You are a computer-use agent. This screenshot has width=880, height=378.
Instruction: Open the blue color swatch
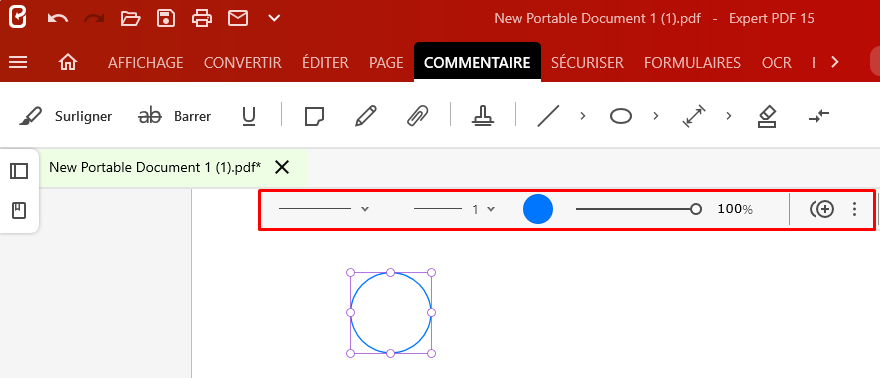pyautogui.click(x=538, y=209)
